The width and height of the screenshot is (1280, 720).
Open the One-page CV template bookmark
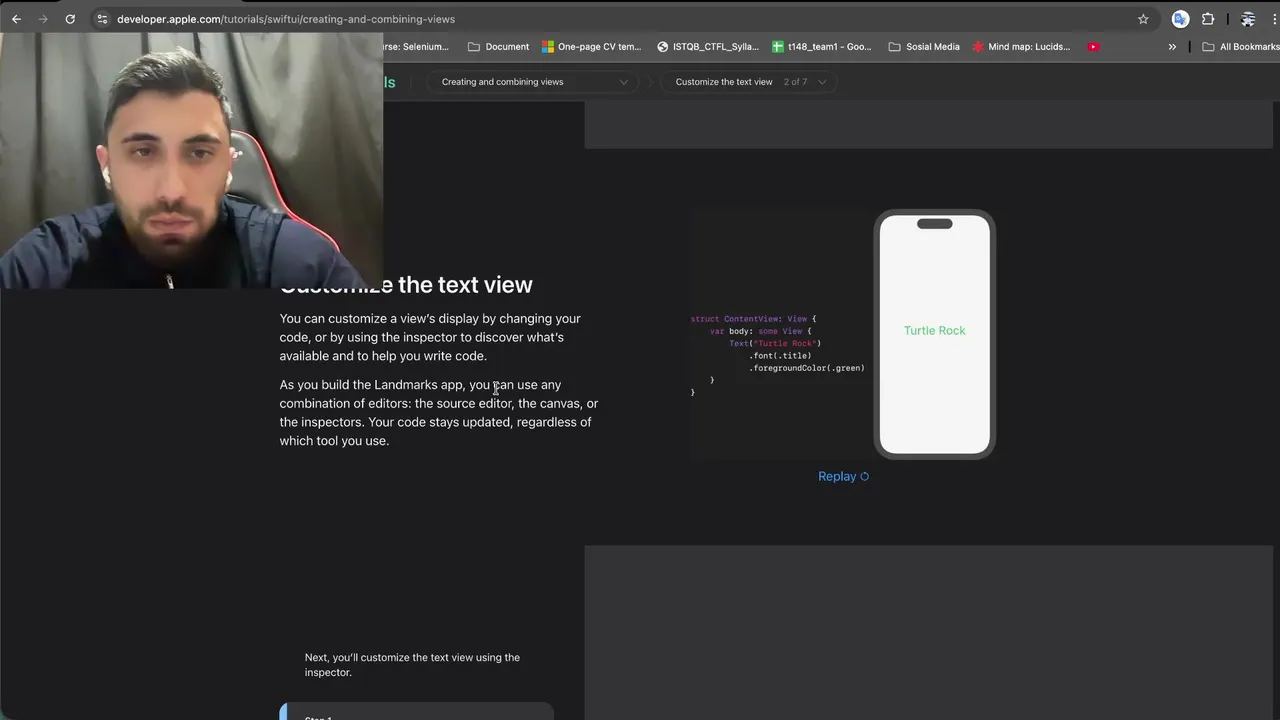pos(591,46)
